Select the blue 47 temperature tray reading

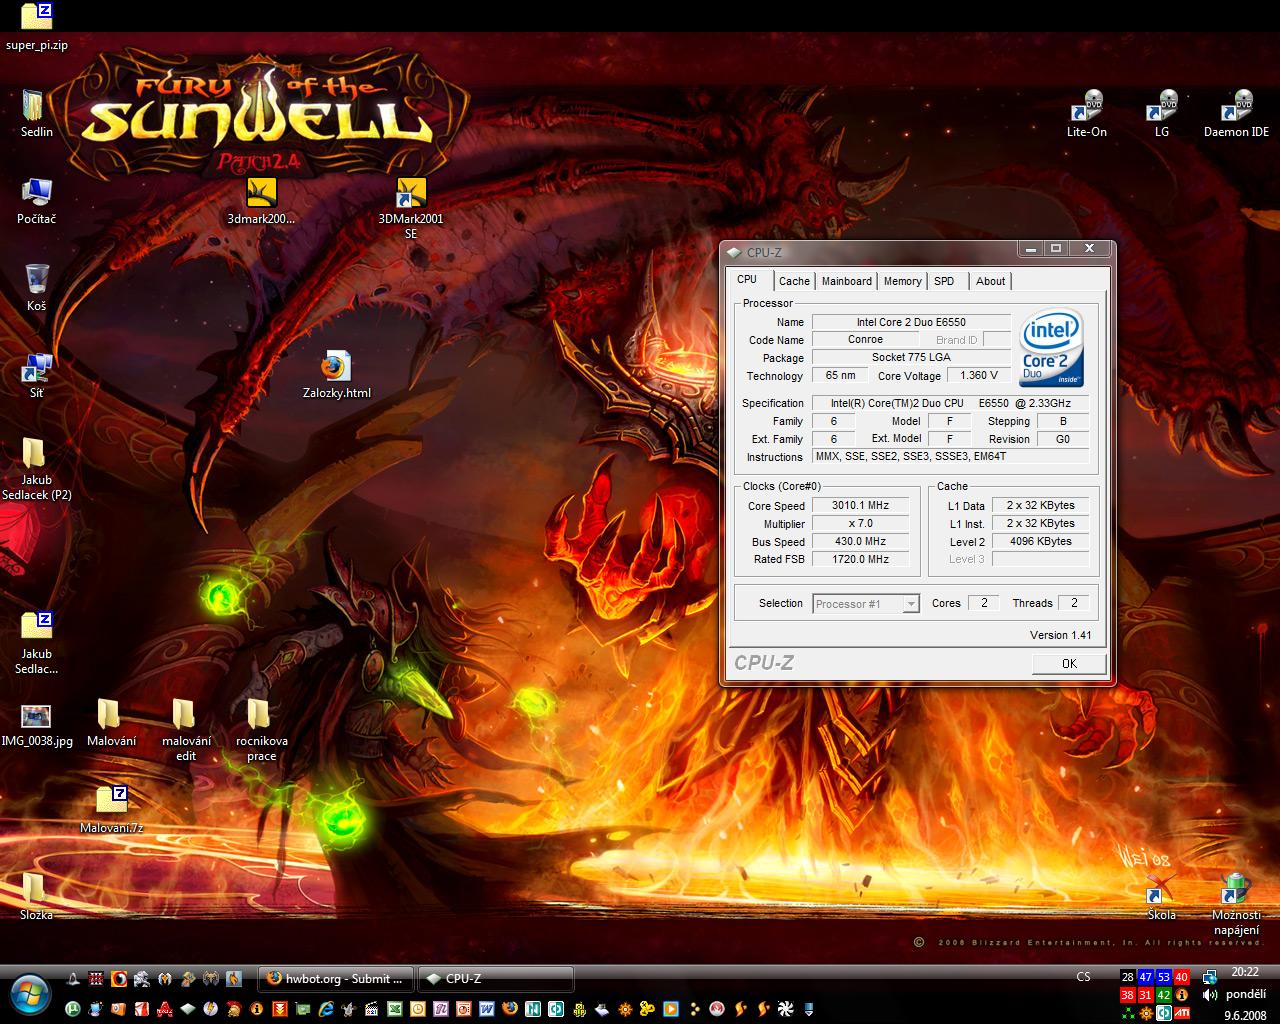[1146, 977]
